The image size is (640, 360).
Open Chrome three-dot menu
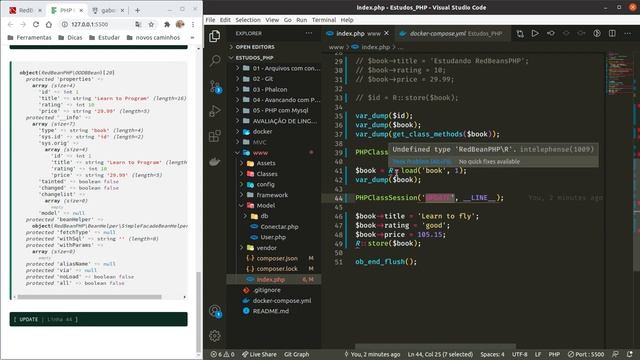[193, 24]
